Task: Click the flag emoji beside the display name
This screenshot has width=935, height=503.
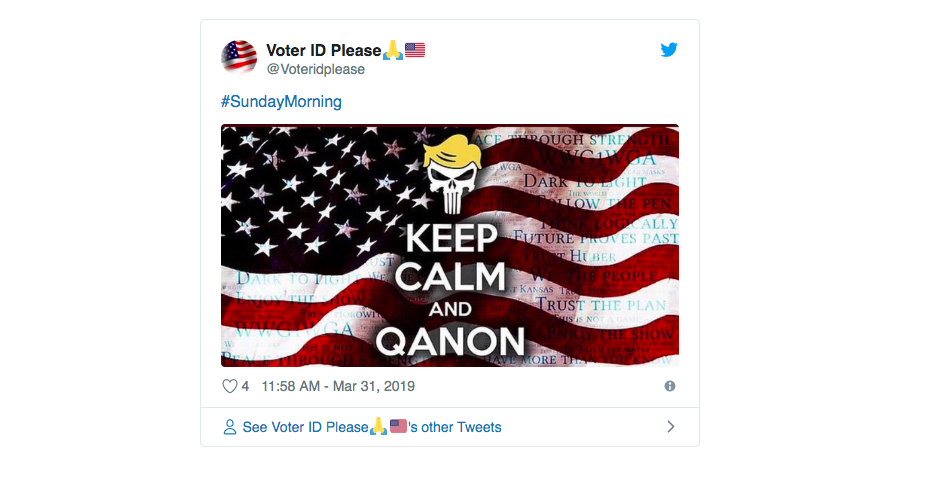Action: click(x=415, y=50)
